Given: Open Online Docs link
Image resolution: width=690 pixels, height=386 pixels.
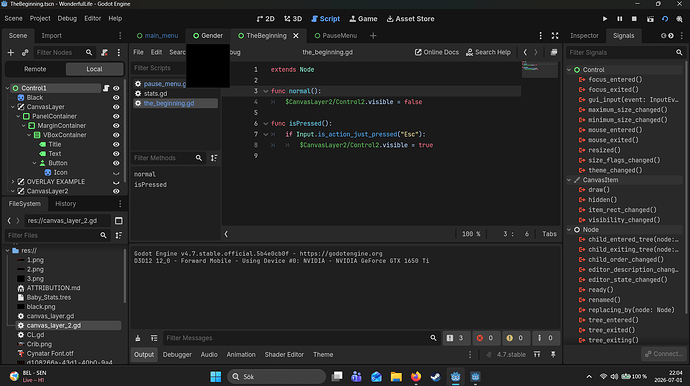Looking at the screenshot, I should [x=437, y=52].
